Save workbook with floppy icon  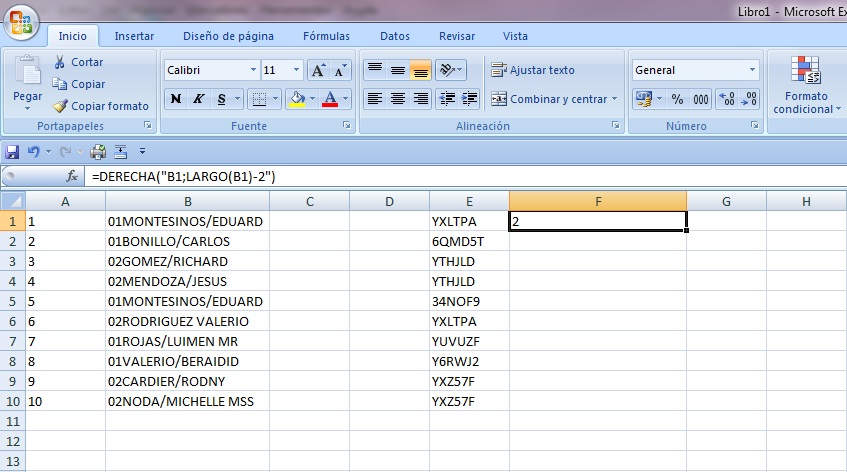(12, 152)
